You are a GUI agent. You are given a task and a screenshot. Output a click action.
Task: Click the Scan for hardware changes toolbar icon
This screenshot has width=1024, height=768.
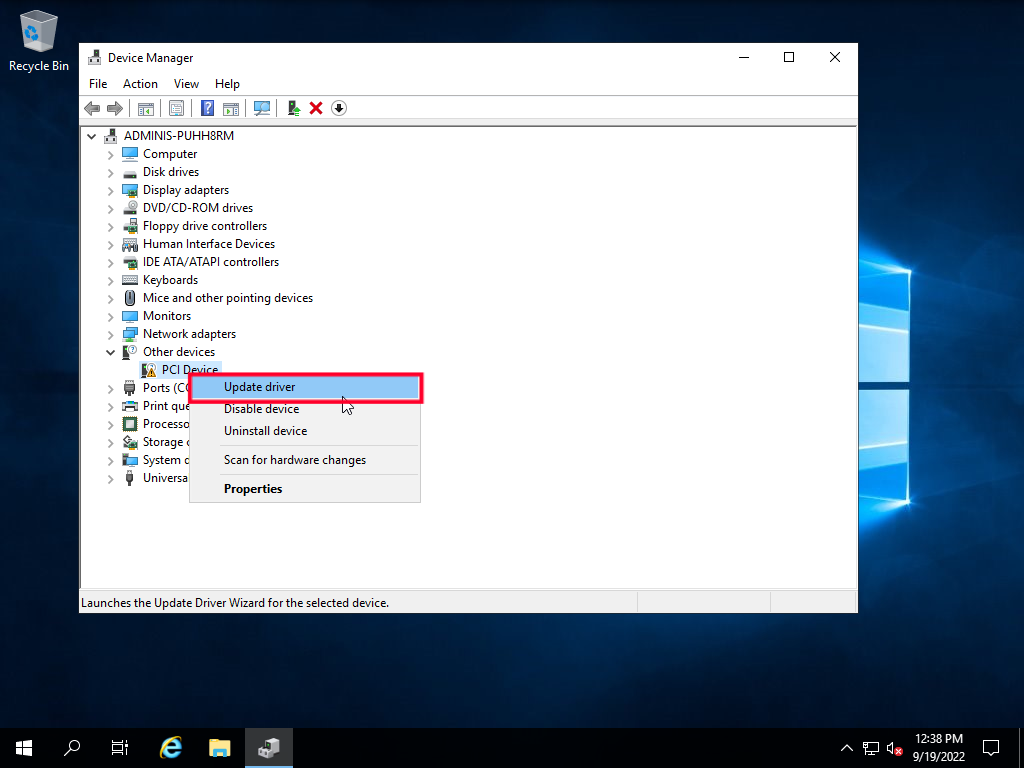(x=261, y=108)
